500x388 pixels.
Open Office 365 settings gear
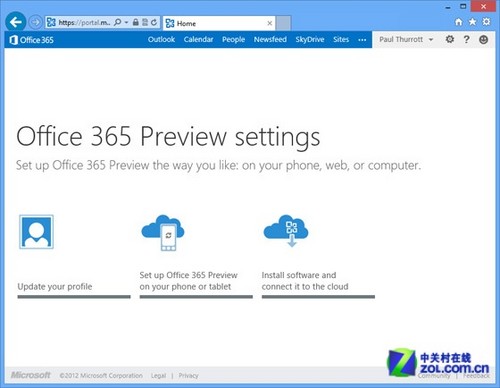click(x=450, y=39)
